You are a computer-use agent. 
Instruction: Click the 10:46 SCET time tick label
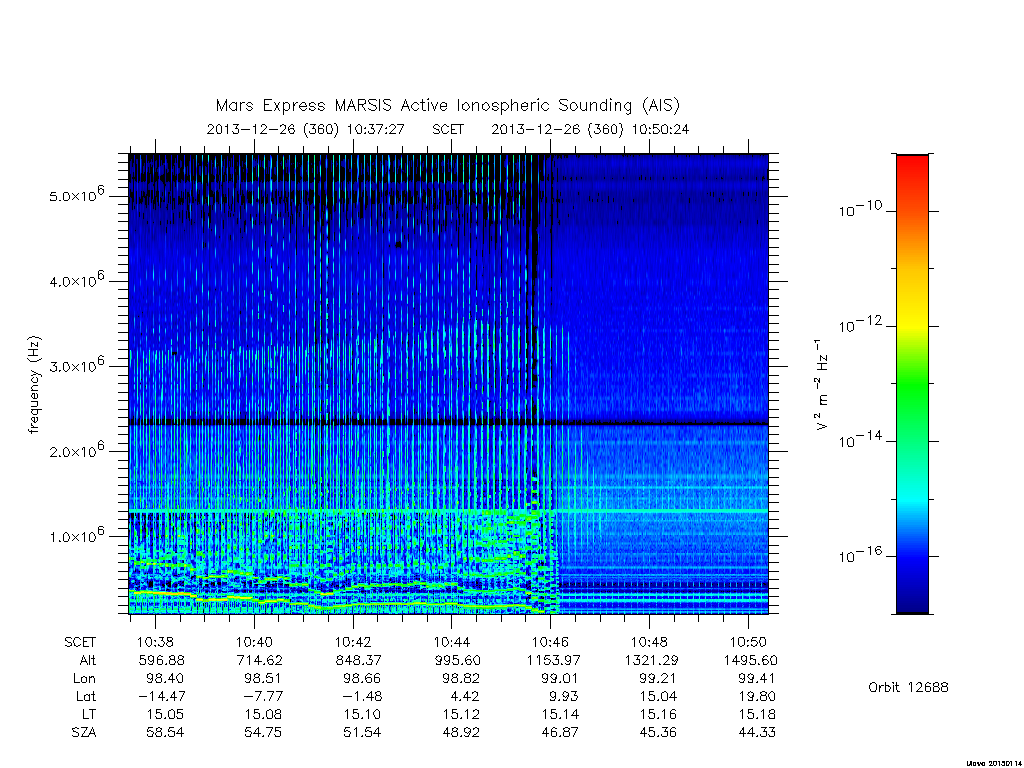click(x=550, y=642)
